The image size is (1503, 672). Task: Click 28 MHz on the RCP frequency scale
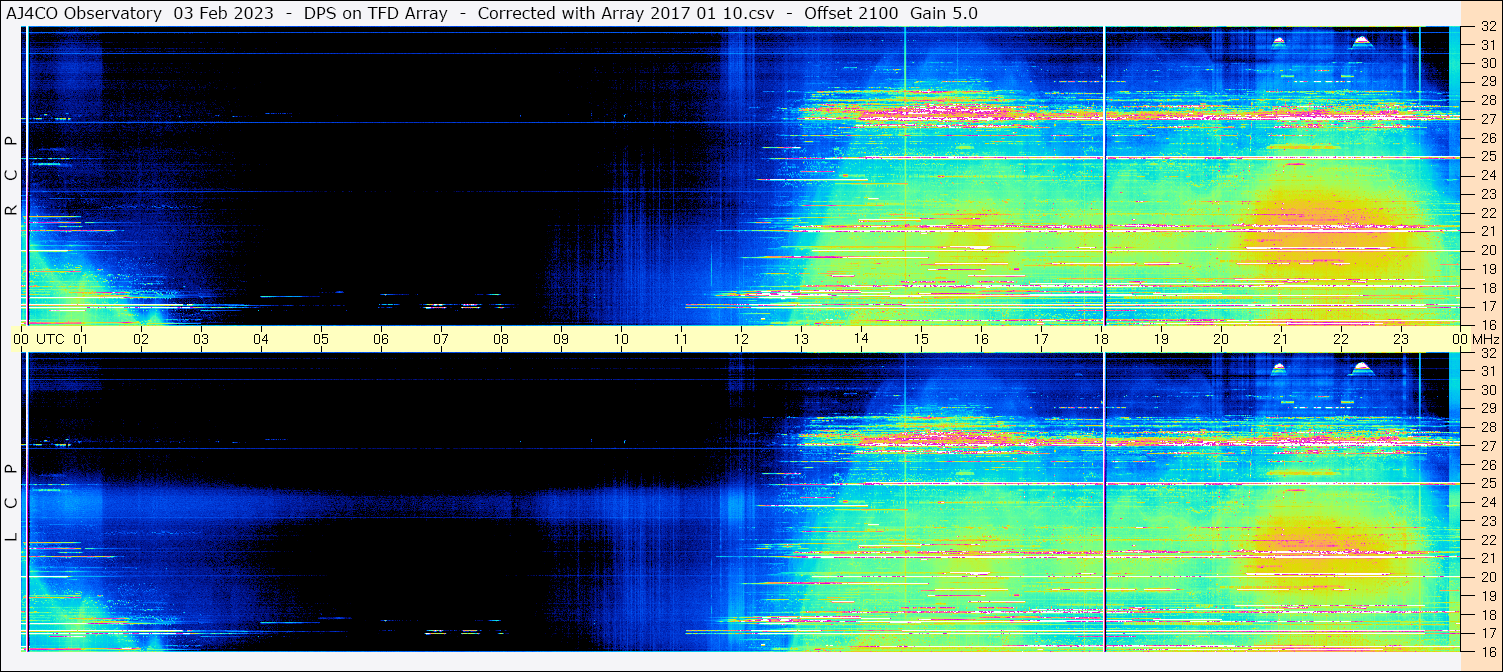[x=1487, y=100]
